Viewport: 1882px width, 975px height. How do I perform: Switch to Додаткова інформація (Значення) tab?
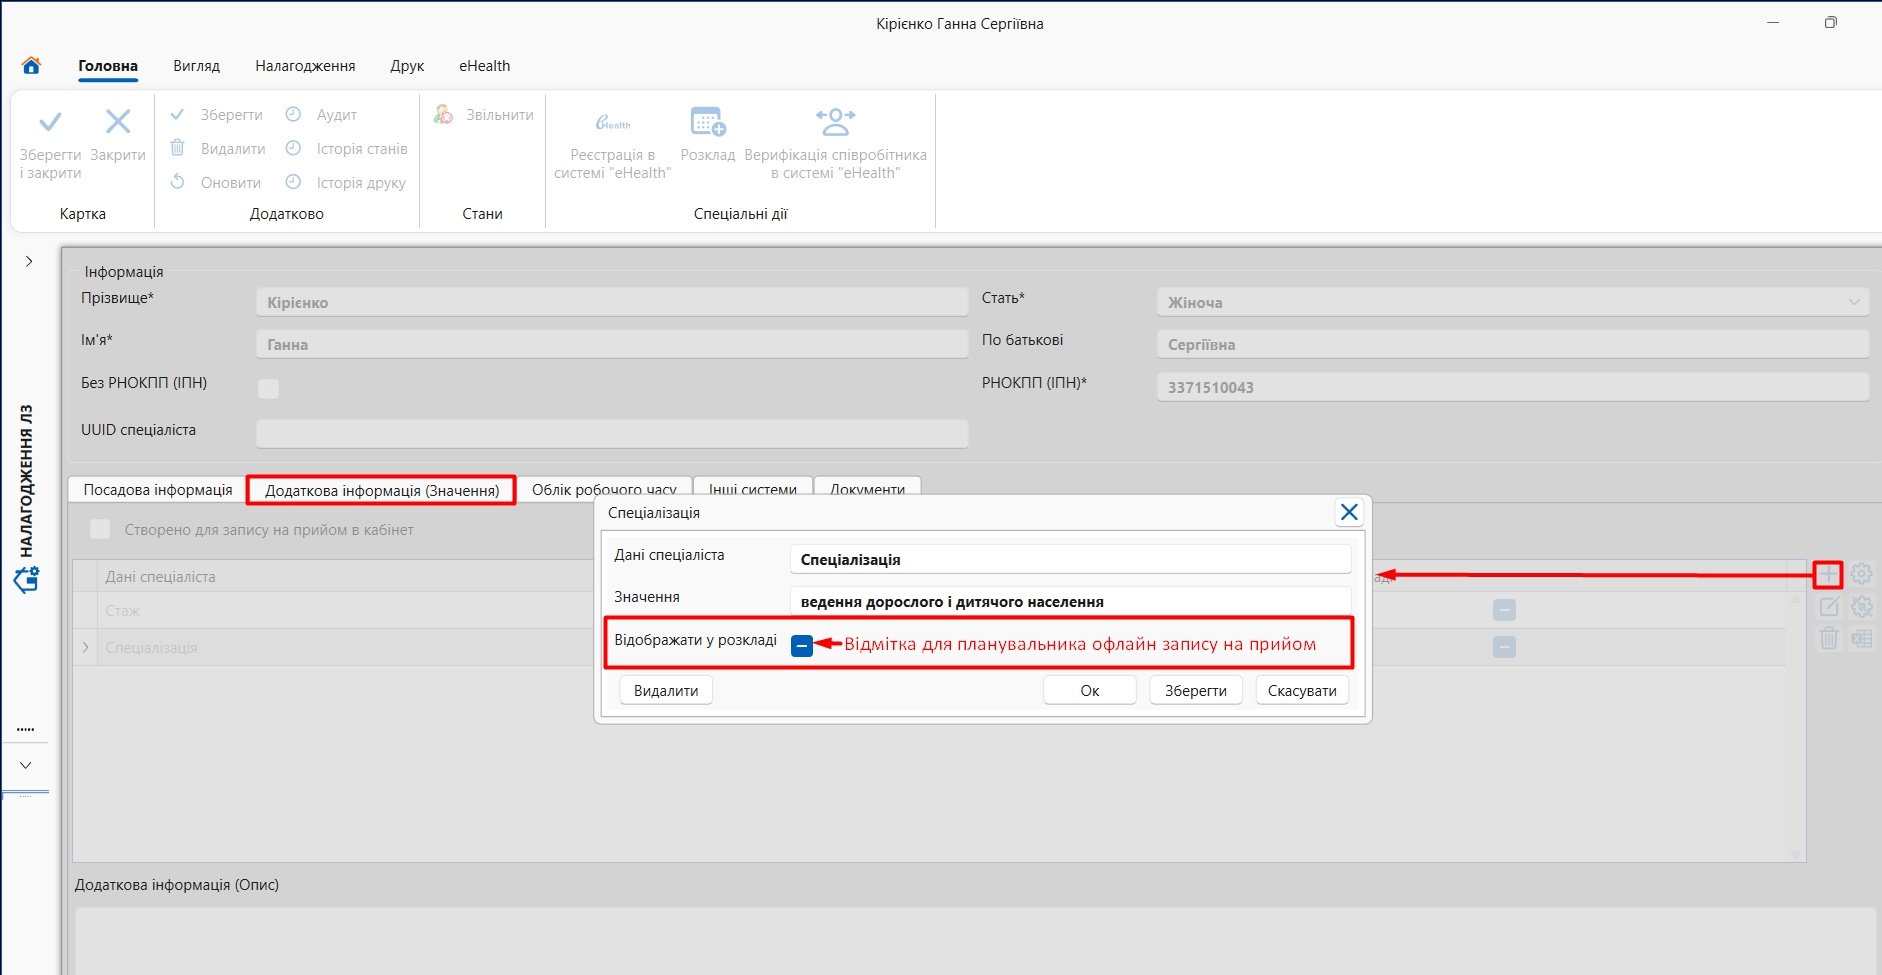click(x=382, y=490)
